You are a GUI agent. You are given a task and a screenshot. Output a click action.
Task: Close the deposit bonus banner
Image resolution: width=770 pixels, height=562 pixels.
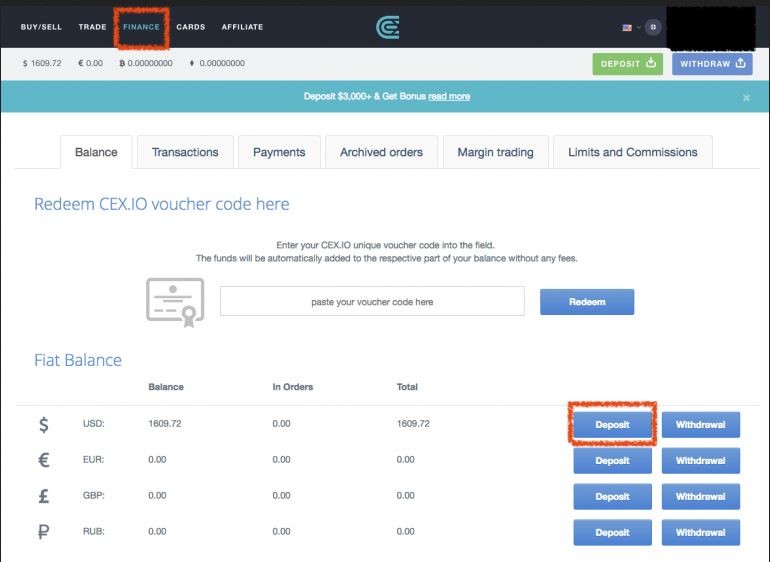coord(746,97)
